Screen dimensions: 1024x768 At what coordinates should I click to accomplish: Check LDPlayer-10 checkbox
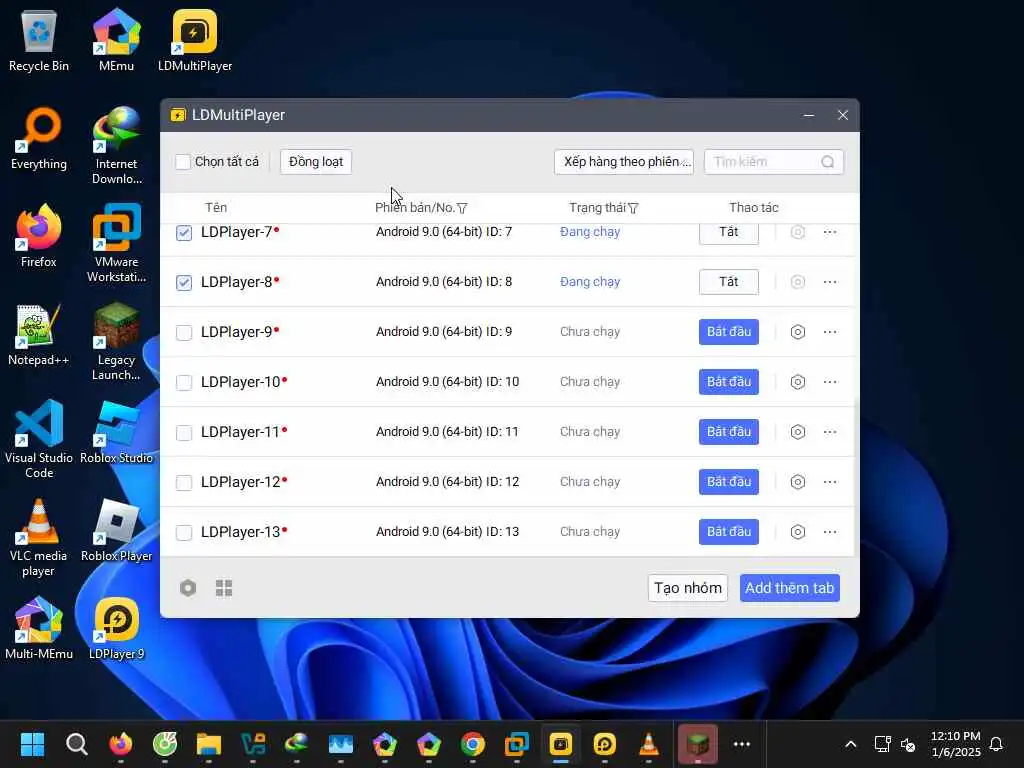click(x=184, y=383)
